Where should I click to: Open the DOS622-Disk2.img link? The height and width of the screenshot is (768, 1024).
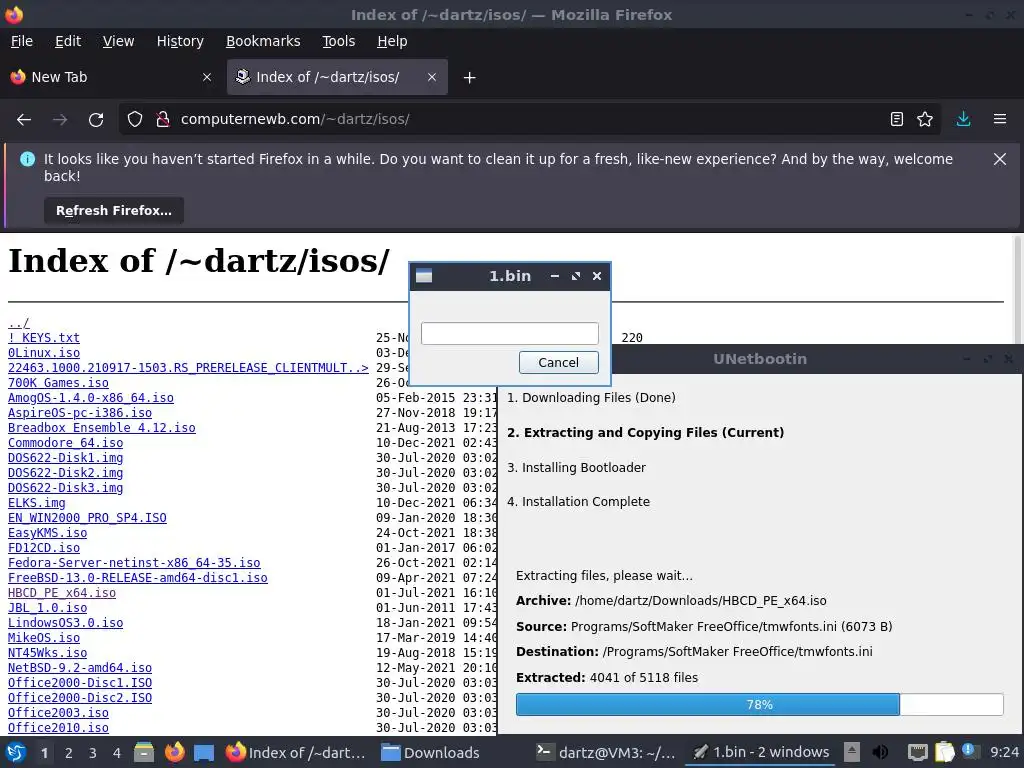[65, 473]
